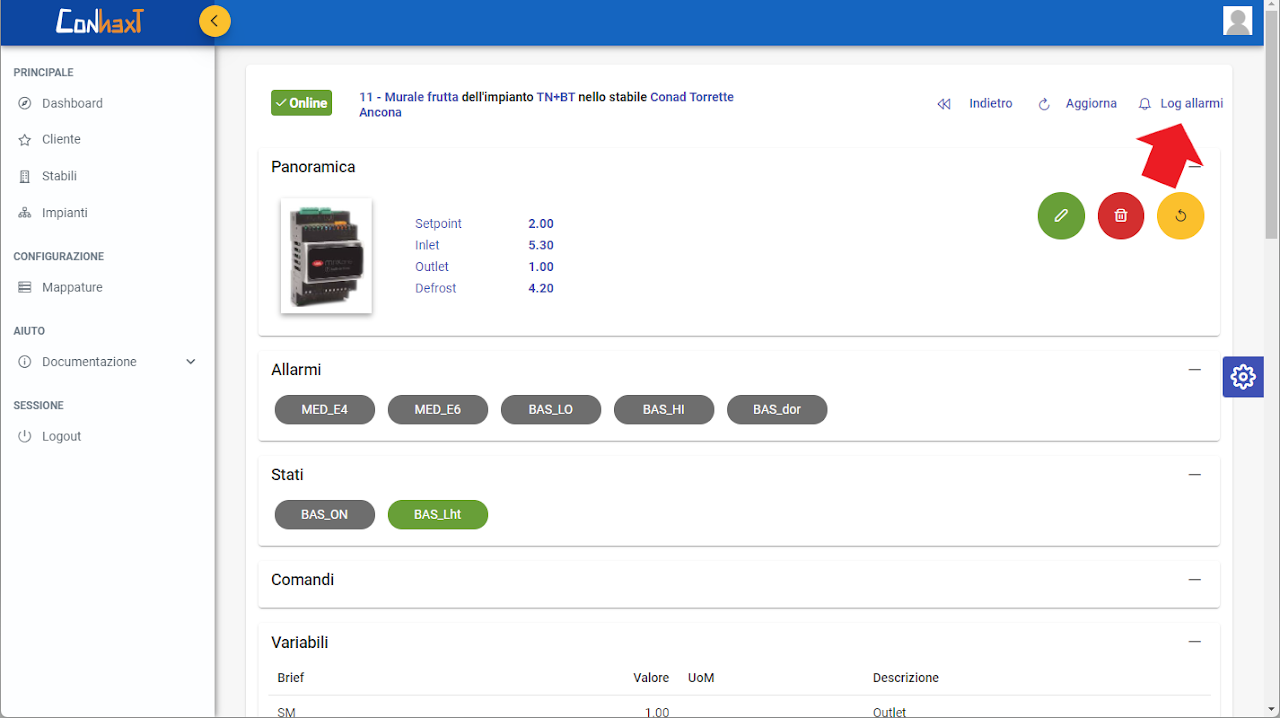The image size is (1280, 718).
Task: Go to Mappature in the sidebar
Action: [x=72, y=288]
